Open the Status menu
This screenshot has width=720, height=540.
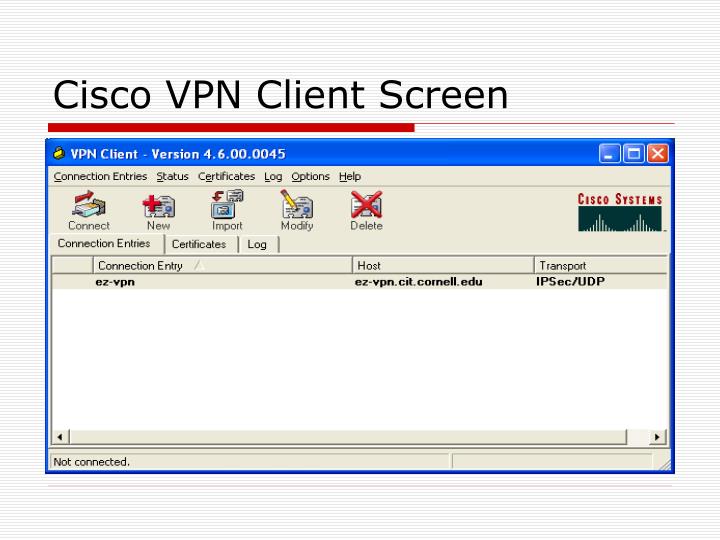pyautogui.click(x=172, y=176)
